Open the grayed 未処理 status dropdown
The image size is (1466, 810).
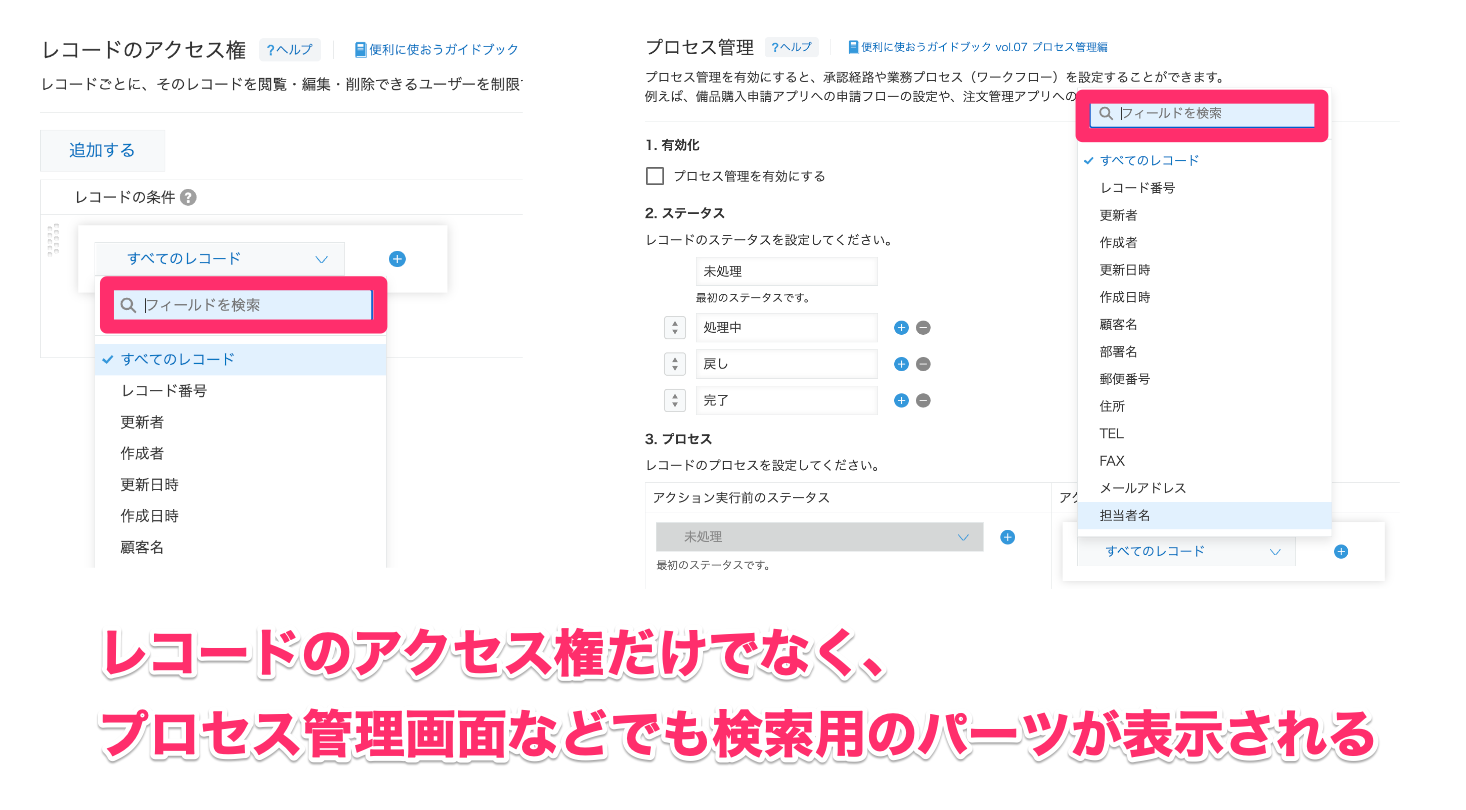point(820,537)
